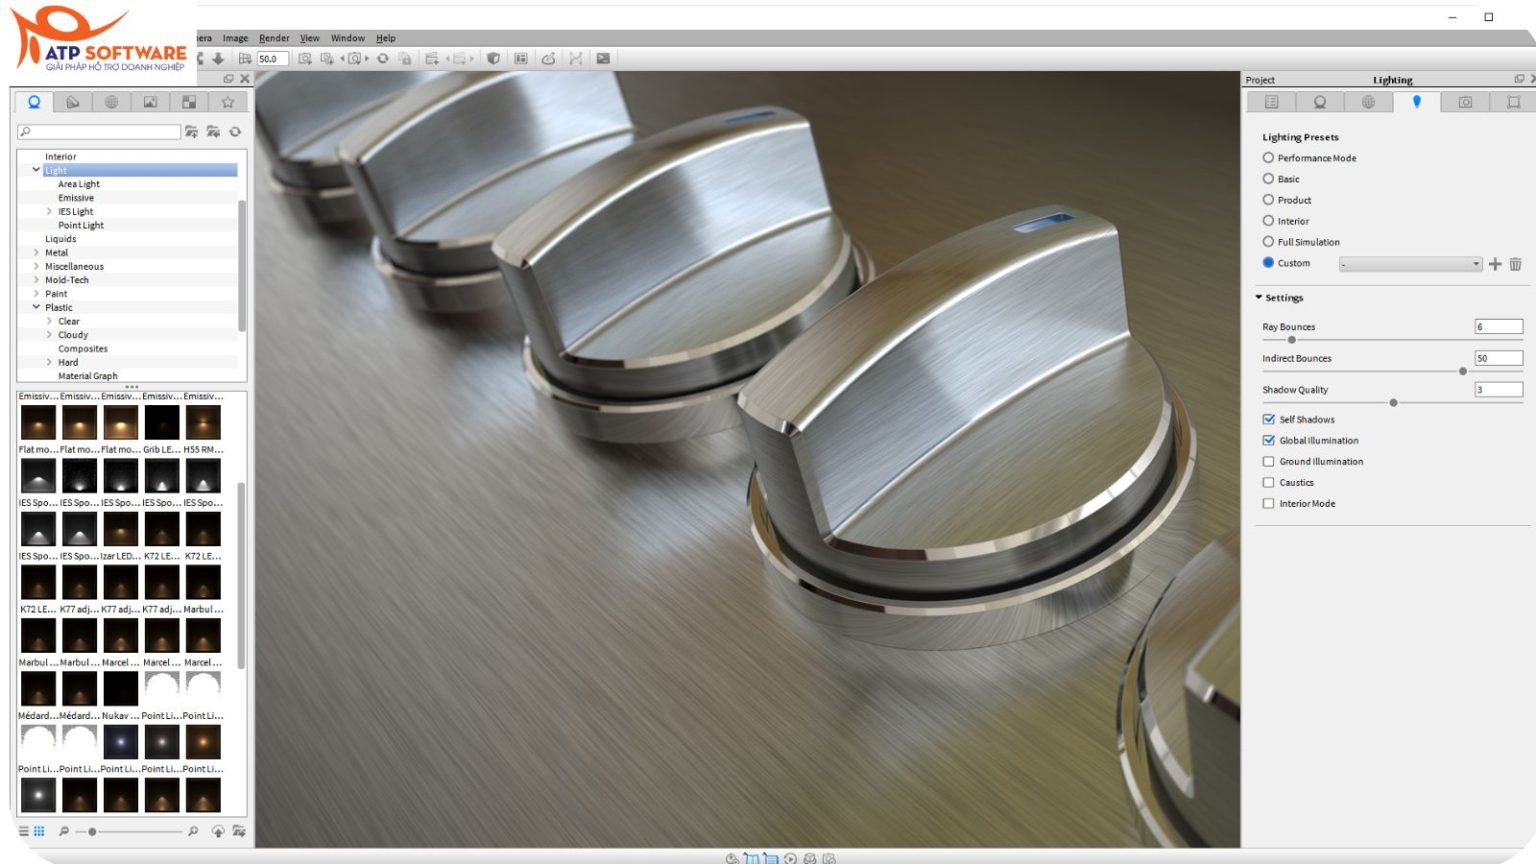Click the refresh icon beside the library search field

[x=236, y=131]
